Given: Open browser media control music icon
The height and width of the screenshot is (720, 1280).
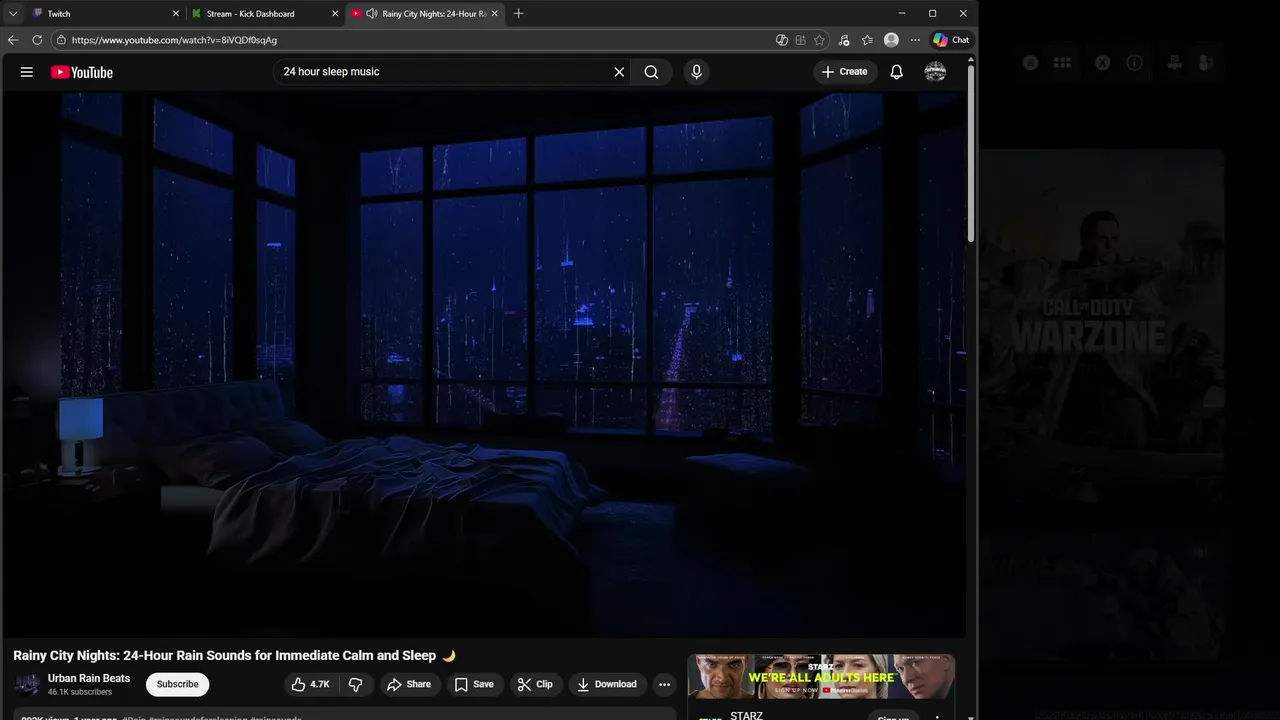Looking at the screenshot, I should (844, 40).
